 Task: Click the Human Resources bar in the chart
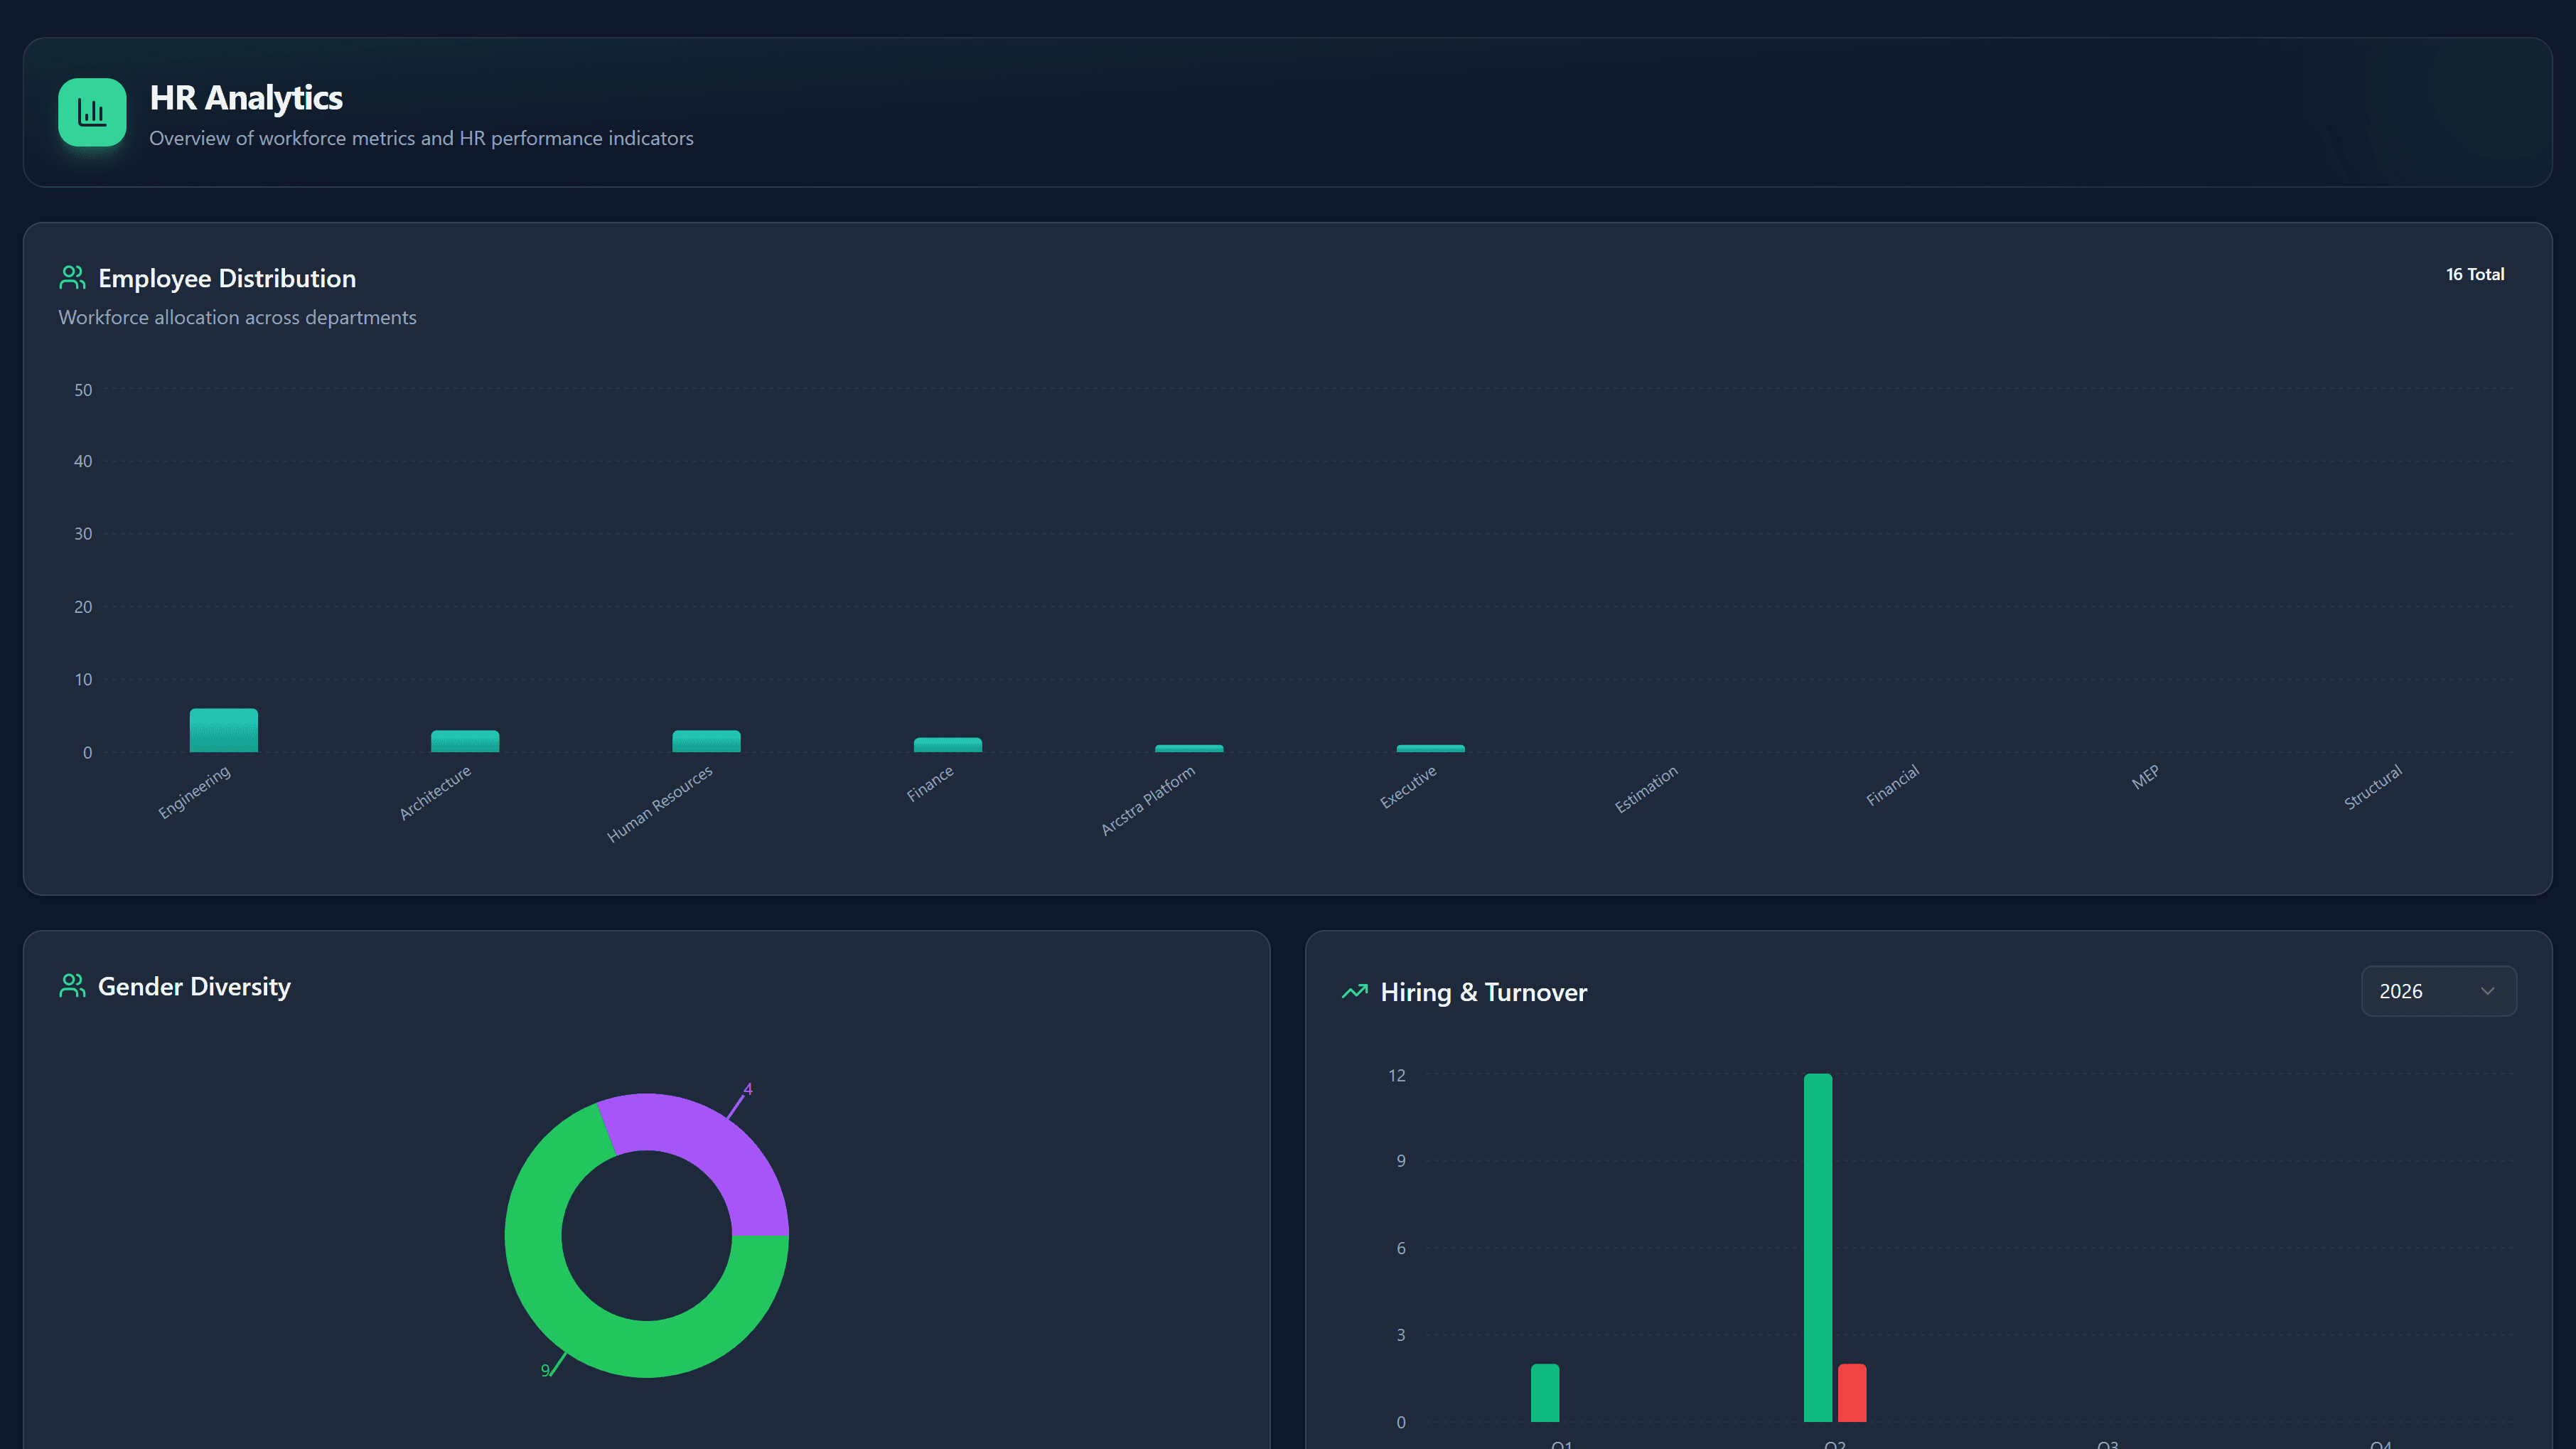(x=706, y=741)
